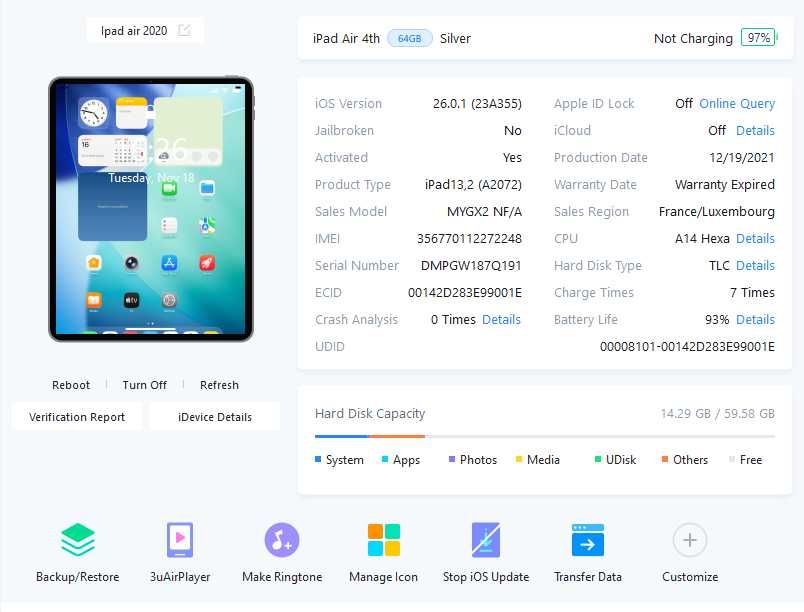Click iOS version 26.0.1 (23A355)

click(x=477, y=104)
